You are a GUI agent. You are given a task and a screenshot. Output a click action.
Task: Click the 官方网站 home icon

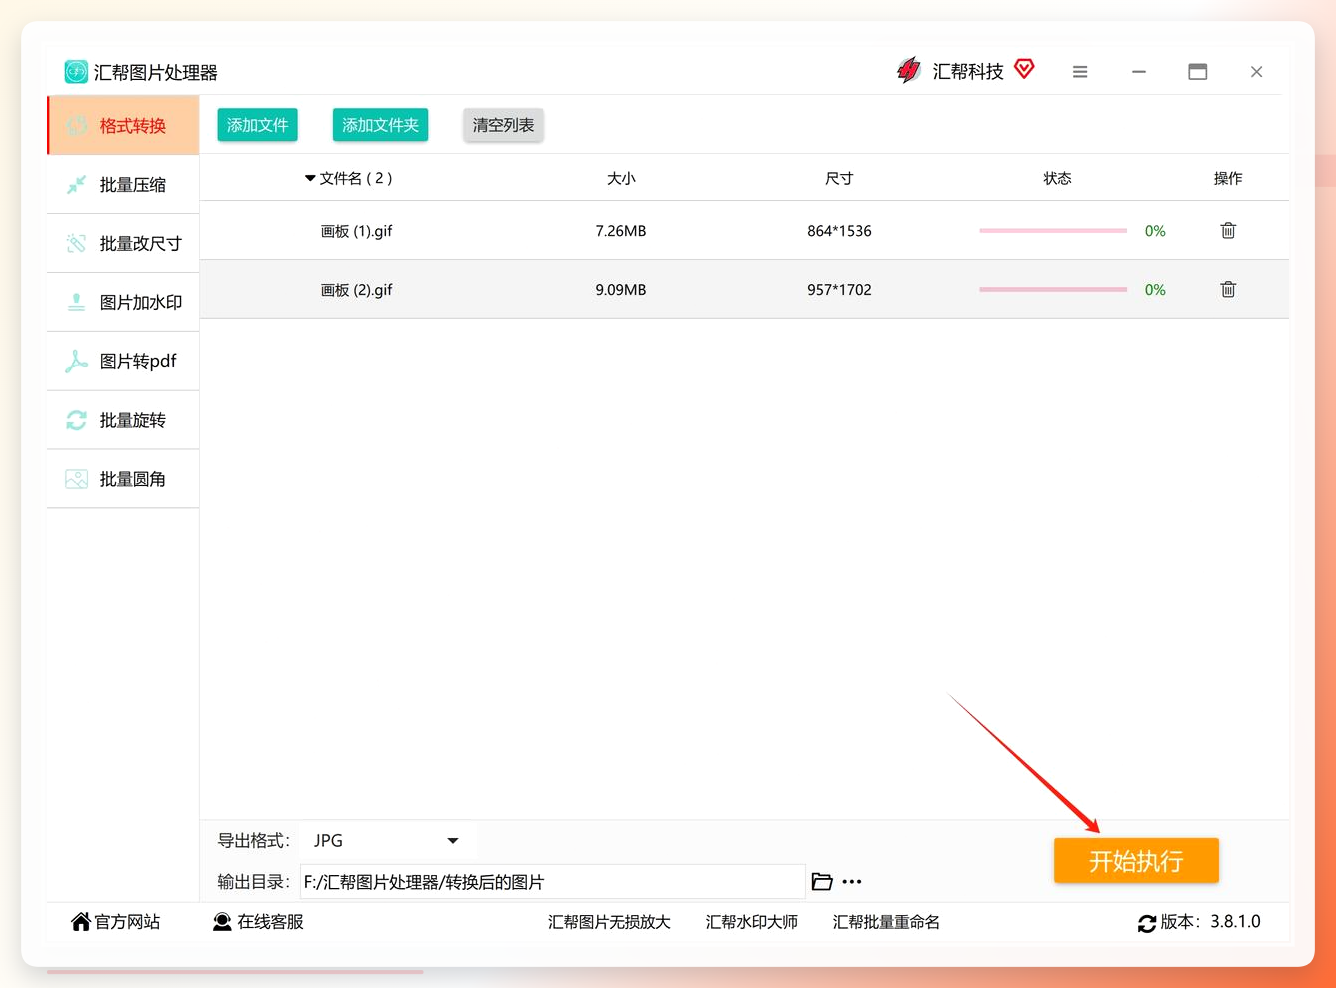pyautogui.click(x=81, y=922)
